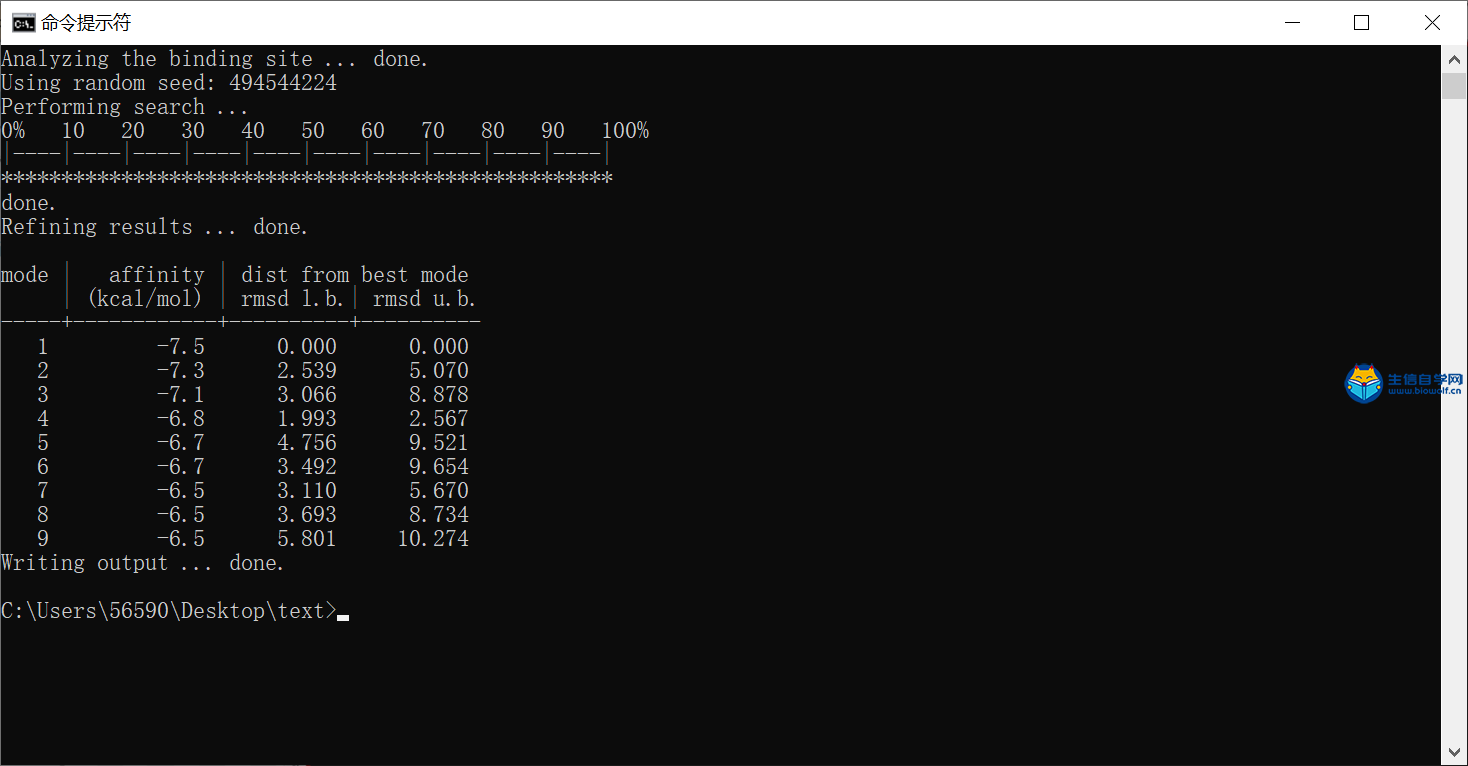
Task: Click rmsd l.b. value 4.756
Action: pos(307,443)
